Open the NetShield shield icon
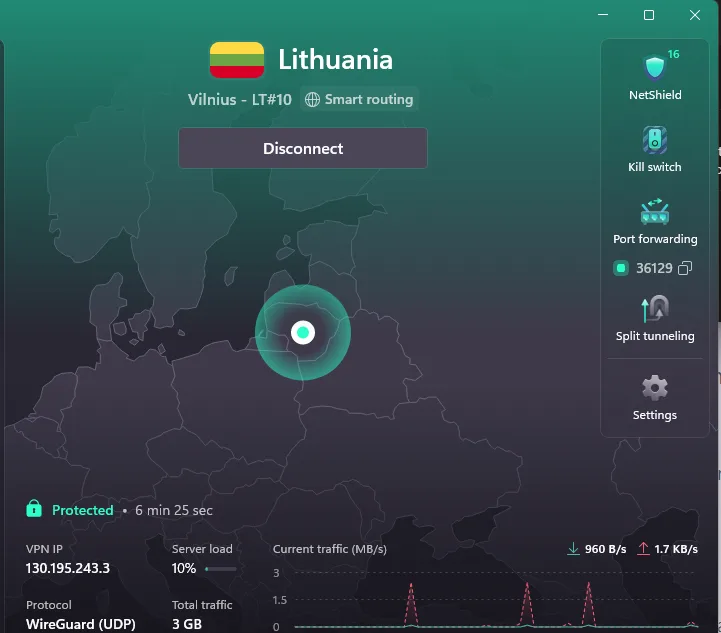The width and height of the screenshot is (721, 633). click(x=654, y=68)
